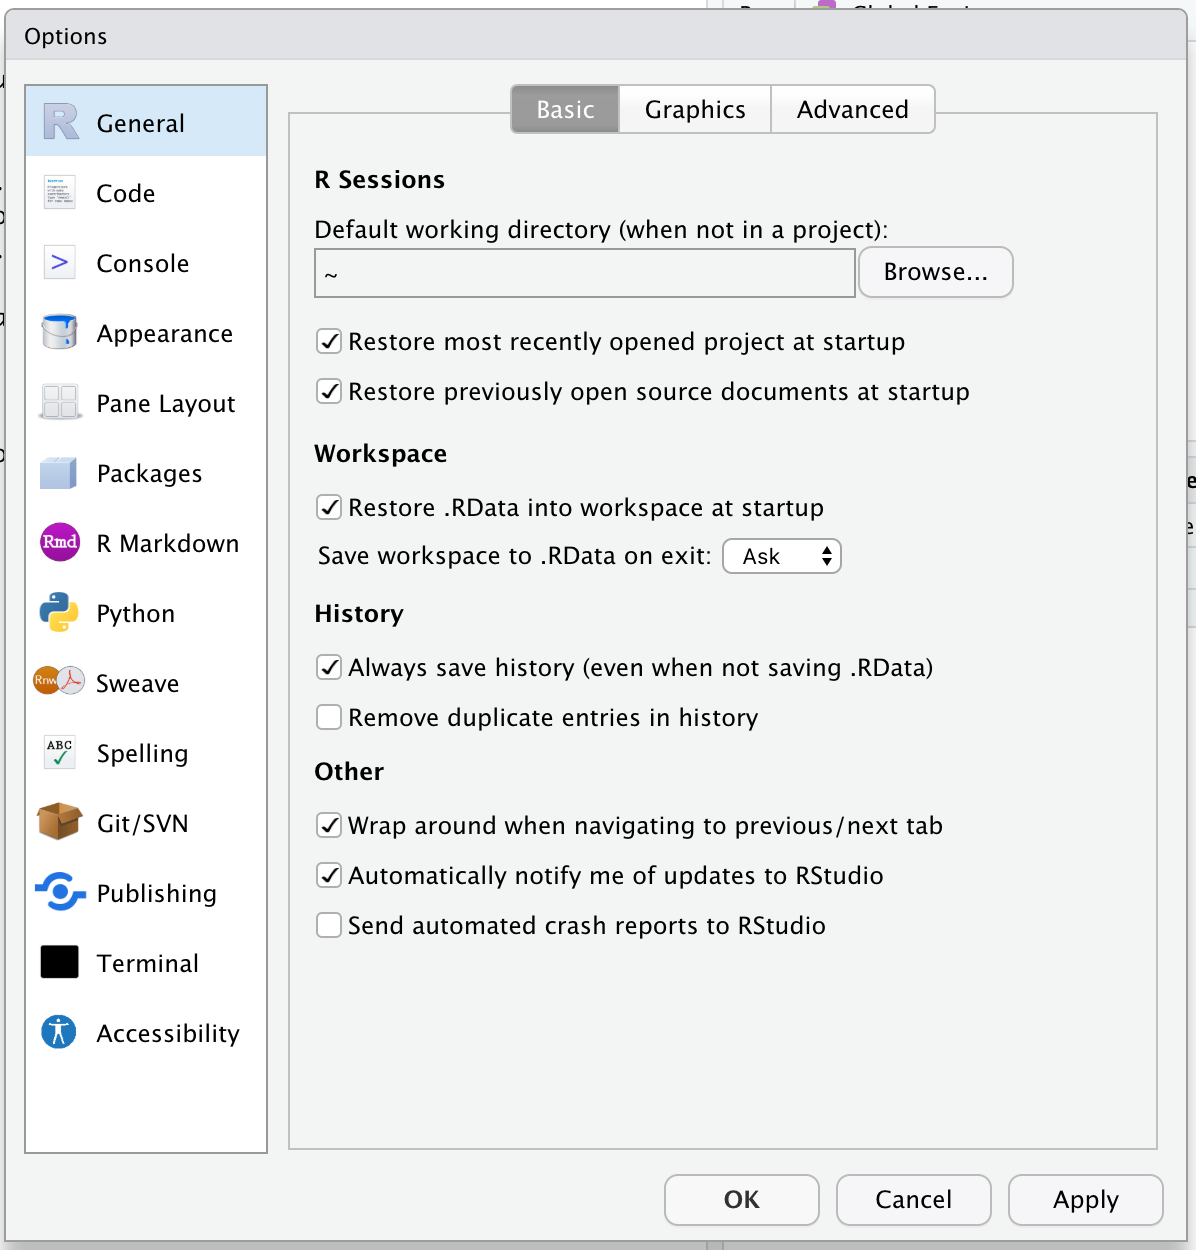Enable Send automated crash reports

click(x=329, y=925)
